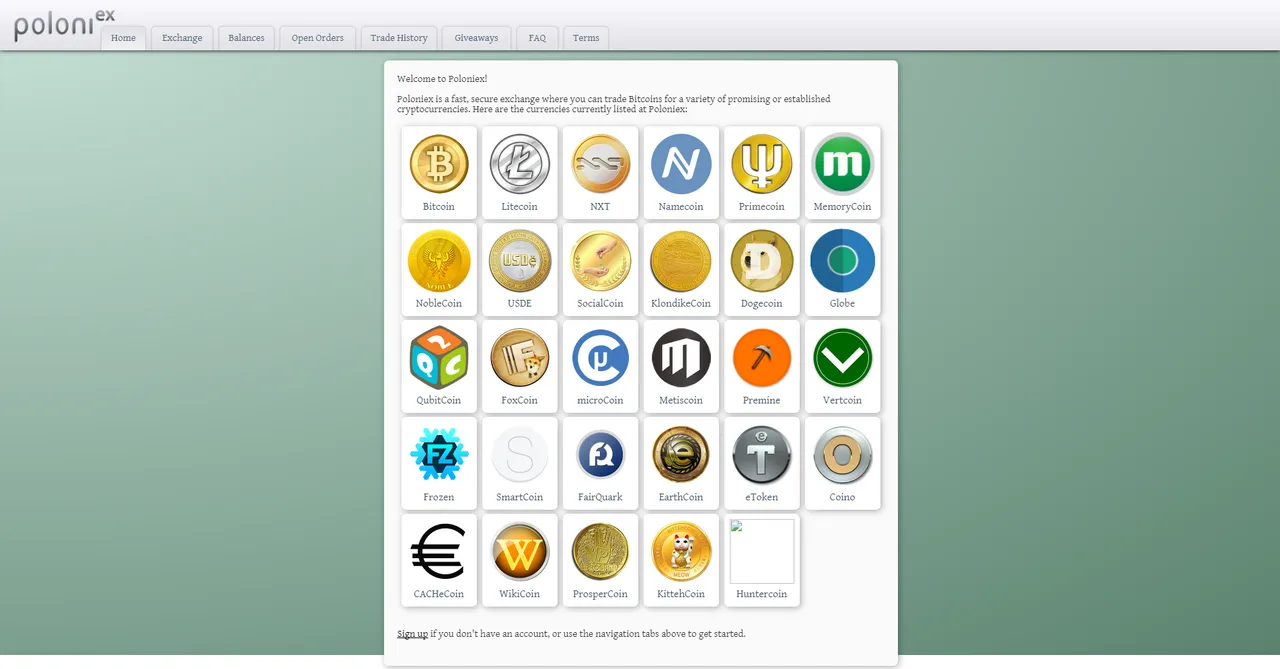The width and height of the screenshot is (1280, 669).
Task: Click the Dogecoin coin icon
Action: (x=762, y=261)
